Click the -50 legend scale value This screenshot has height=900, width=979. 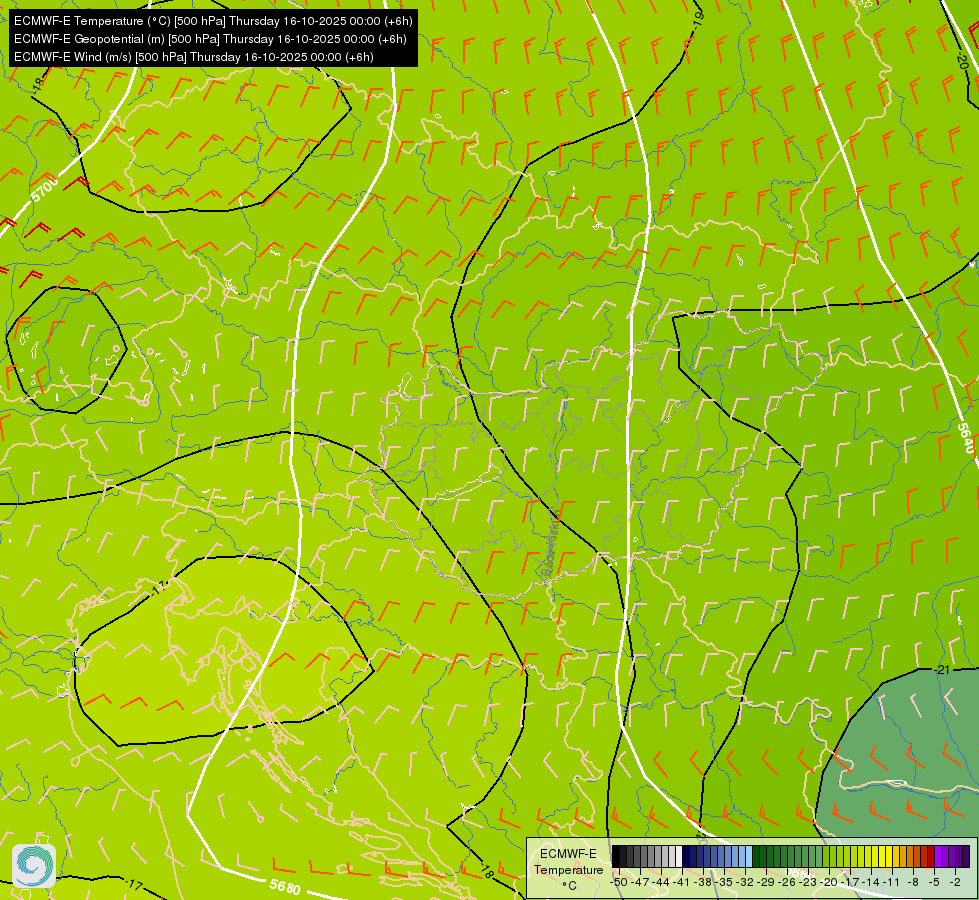(x=619, y=883)
